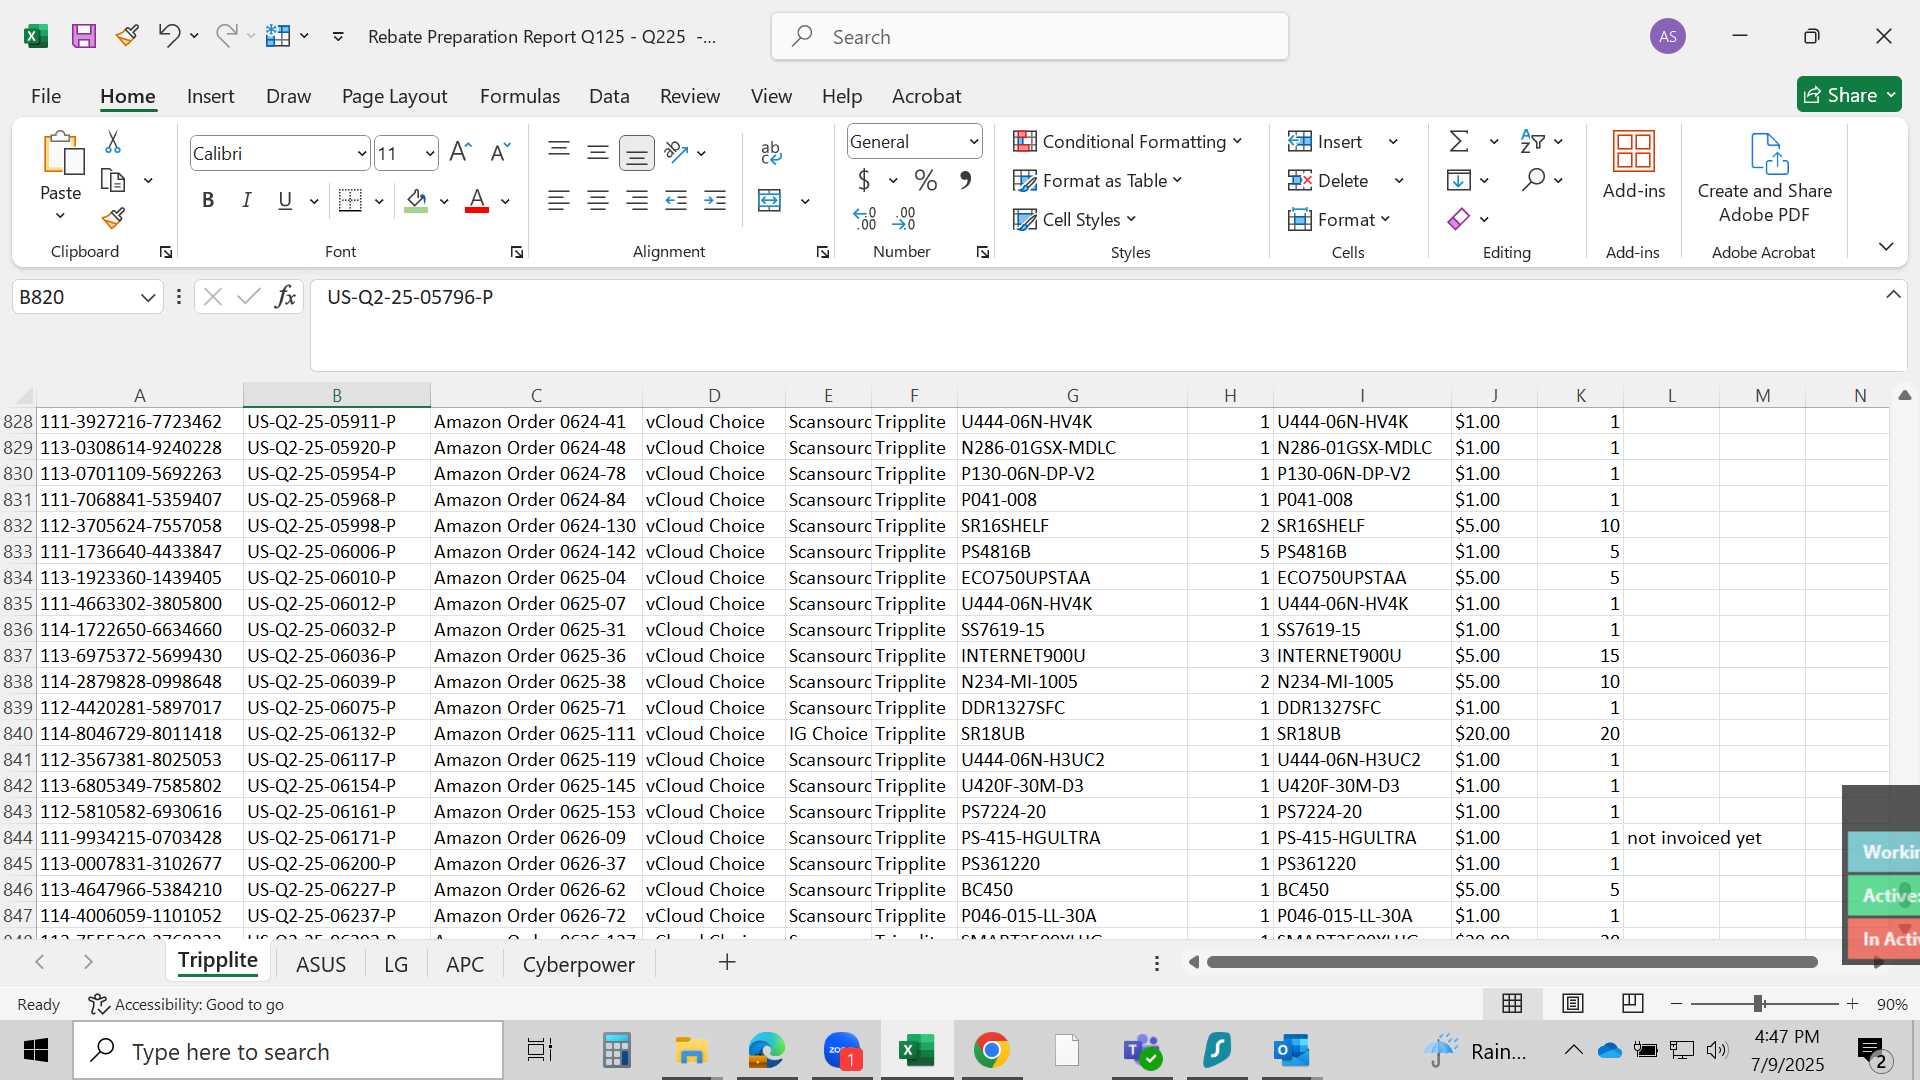This screenshot has height=1080, width=1920.
Task: Open the font name Calibri dropdown
Action: point(362,153)
